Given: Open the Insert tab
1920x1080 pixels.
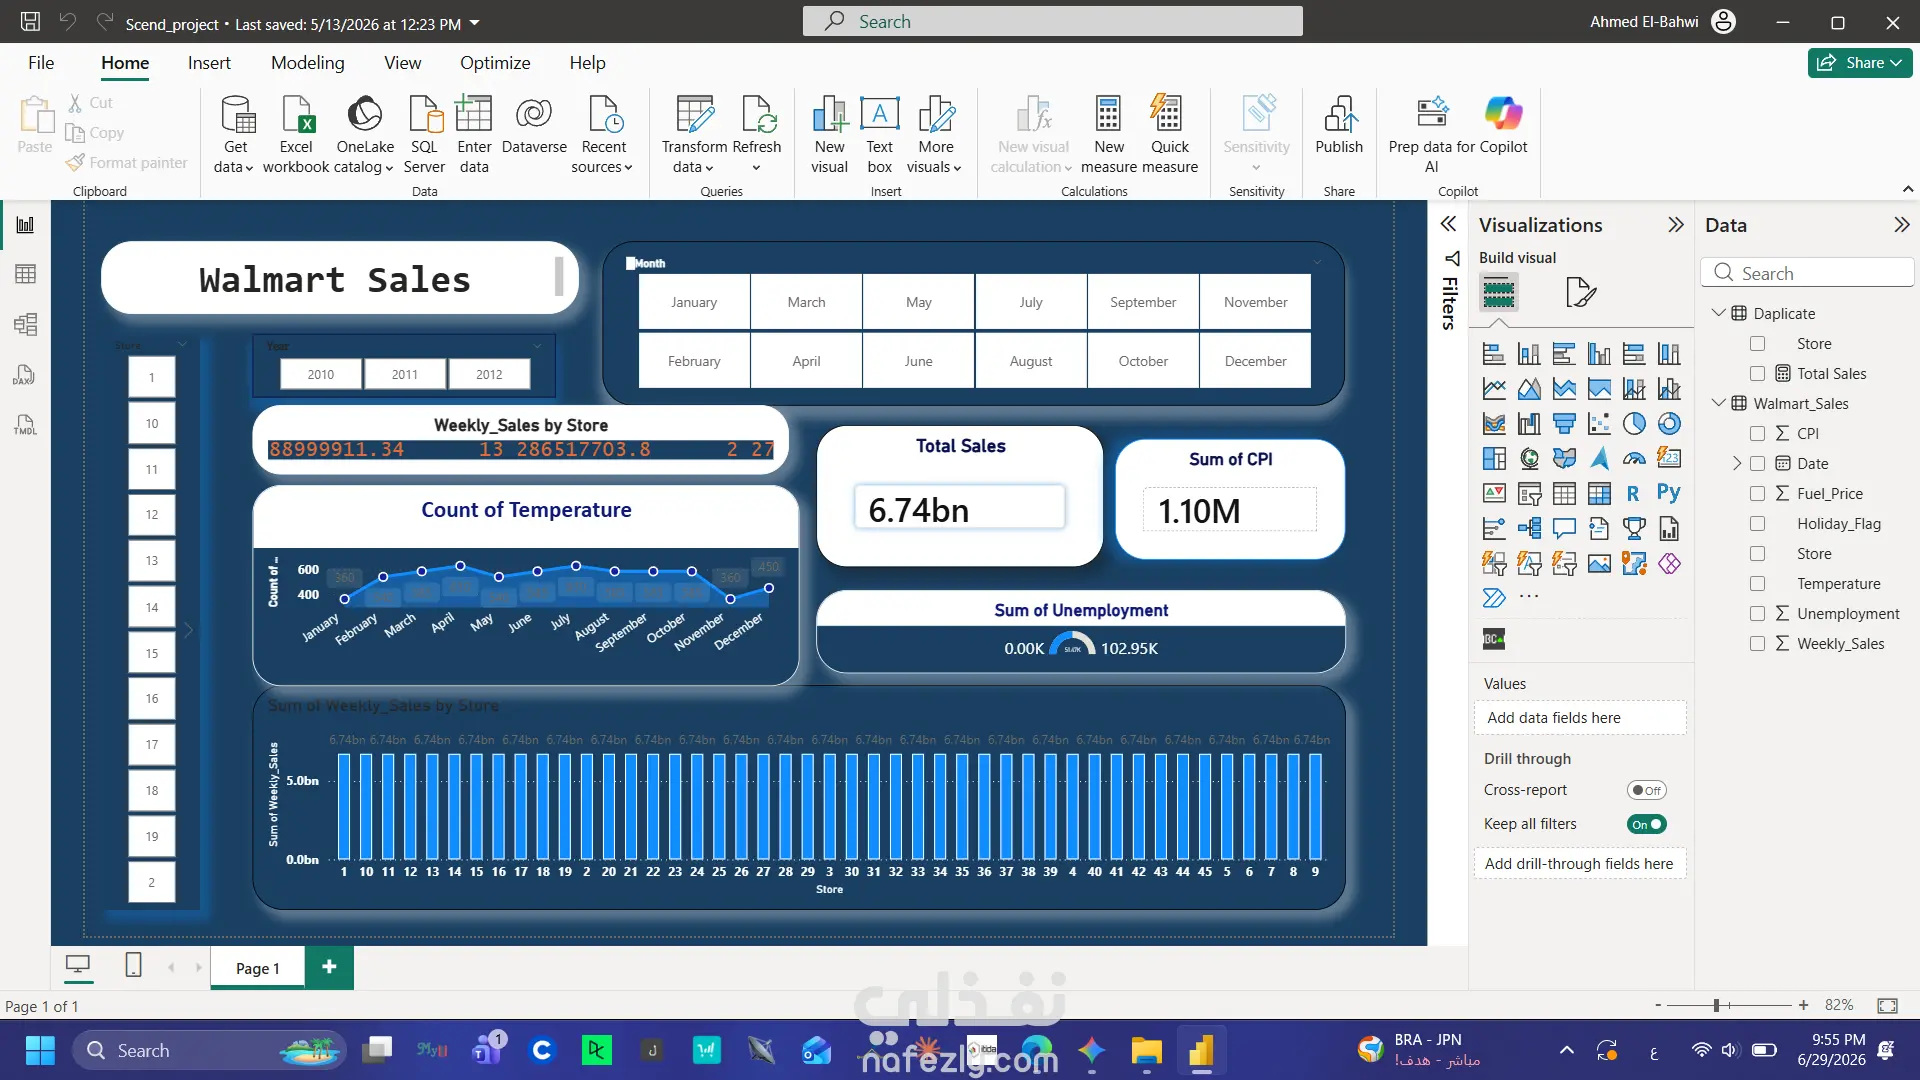Looking at the screenshot, I should 209,63.
